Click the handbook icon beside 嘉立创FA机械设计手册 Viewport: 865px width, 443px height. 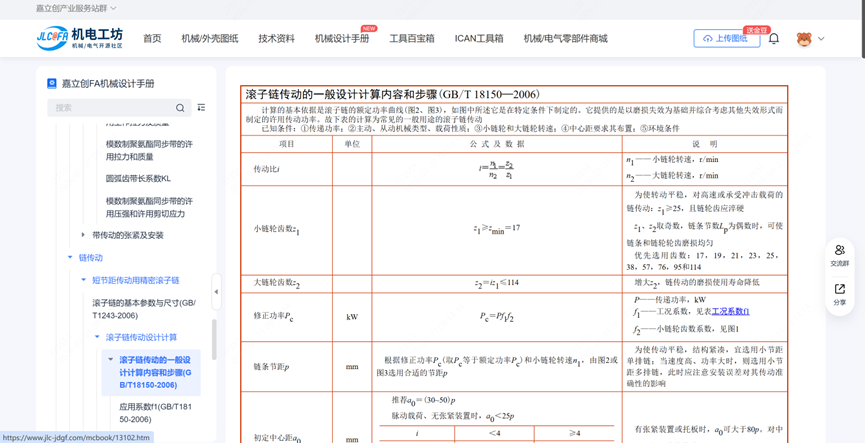[x=52, y=84]
